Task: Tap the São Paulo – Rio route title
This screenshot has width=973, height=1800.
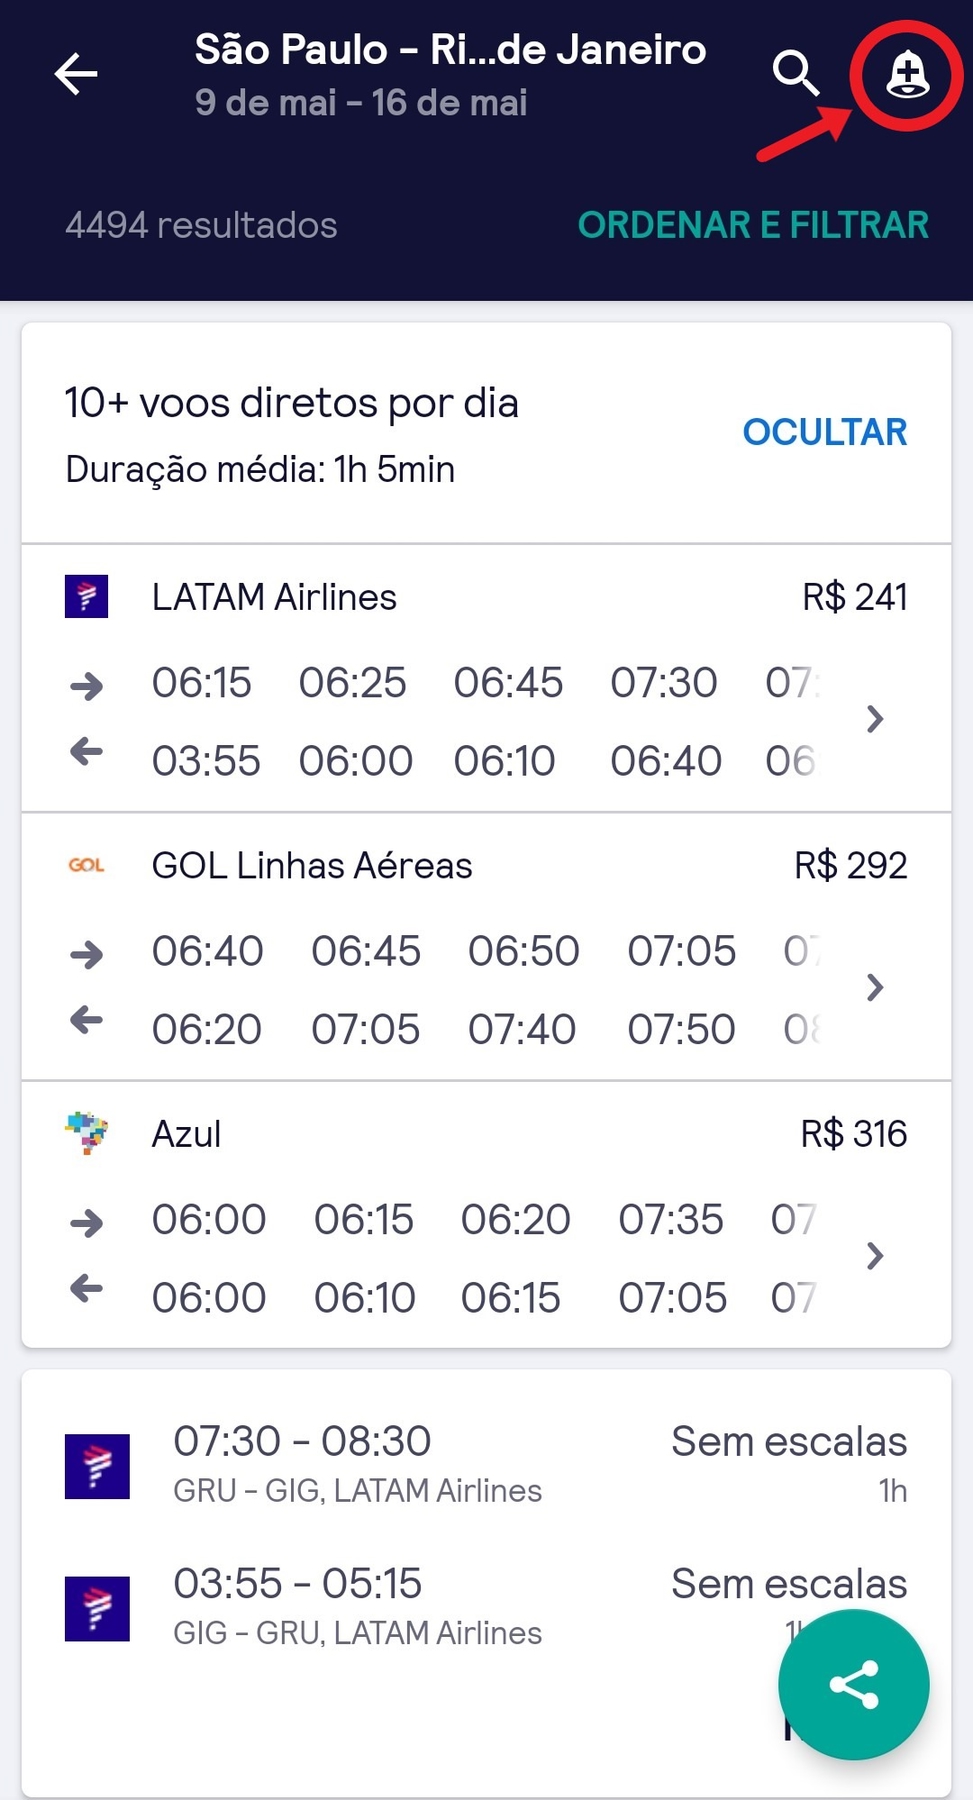Action: click(451, 50)
